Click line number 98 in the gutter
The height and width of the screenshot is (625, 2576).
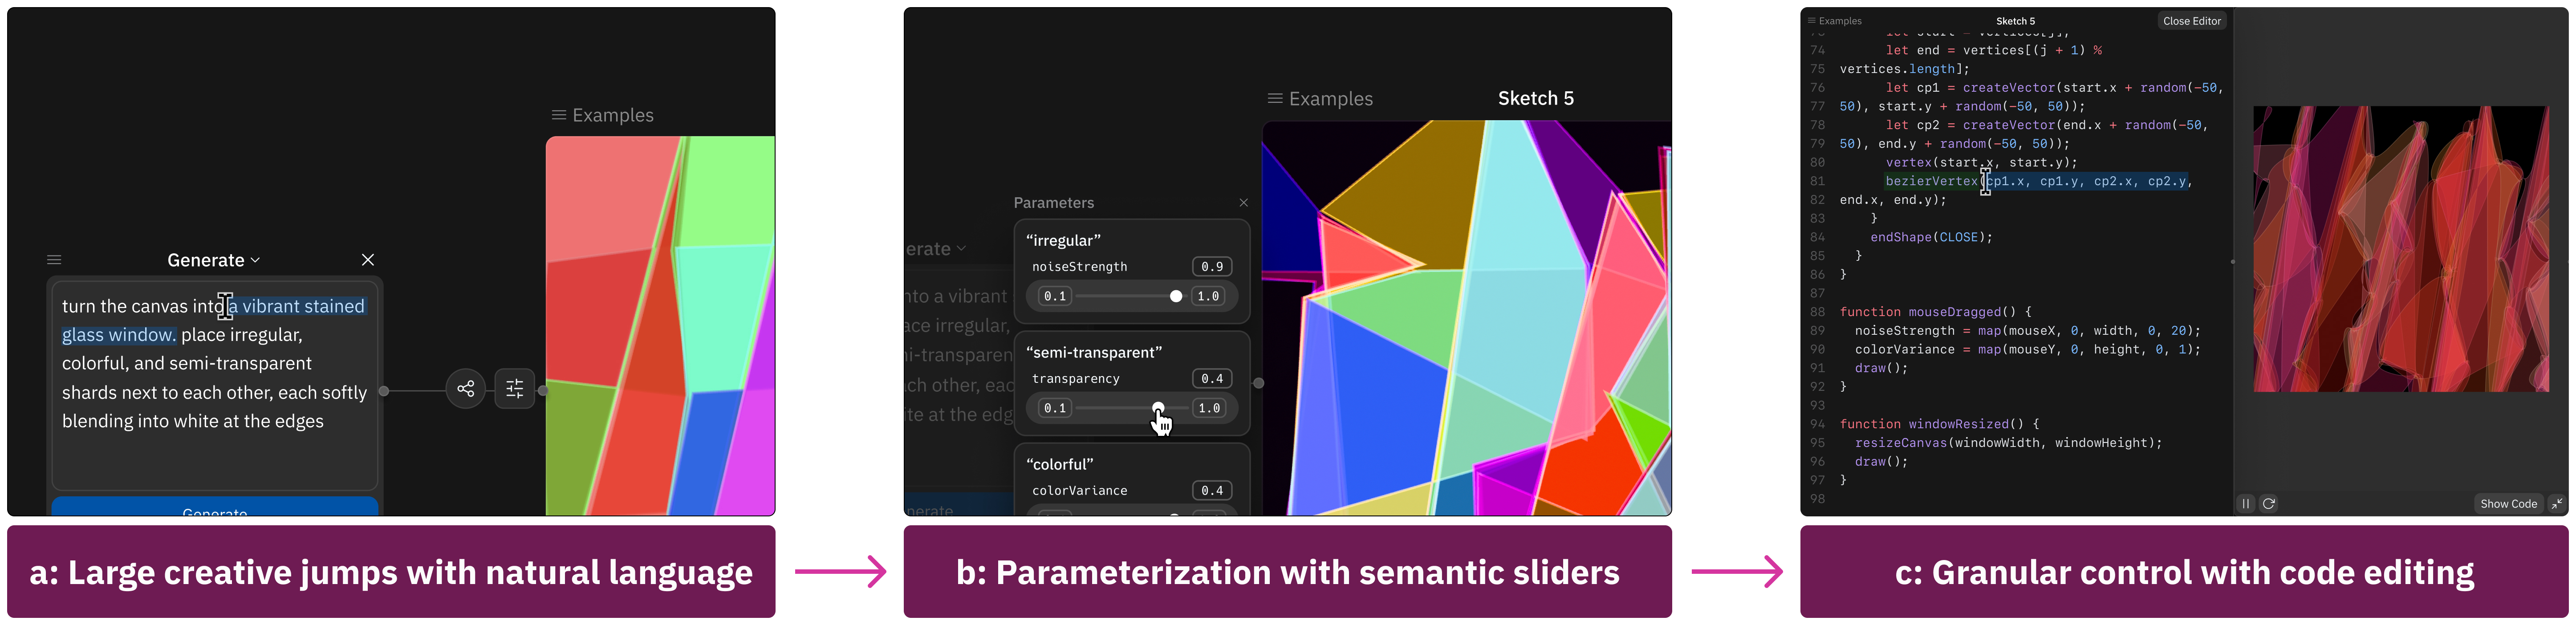point(1817,499)
